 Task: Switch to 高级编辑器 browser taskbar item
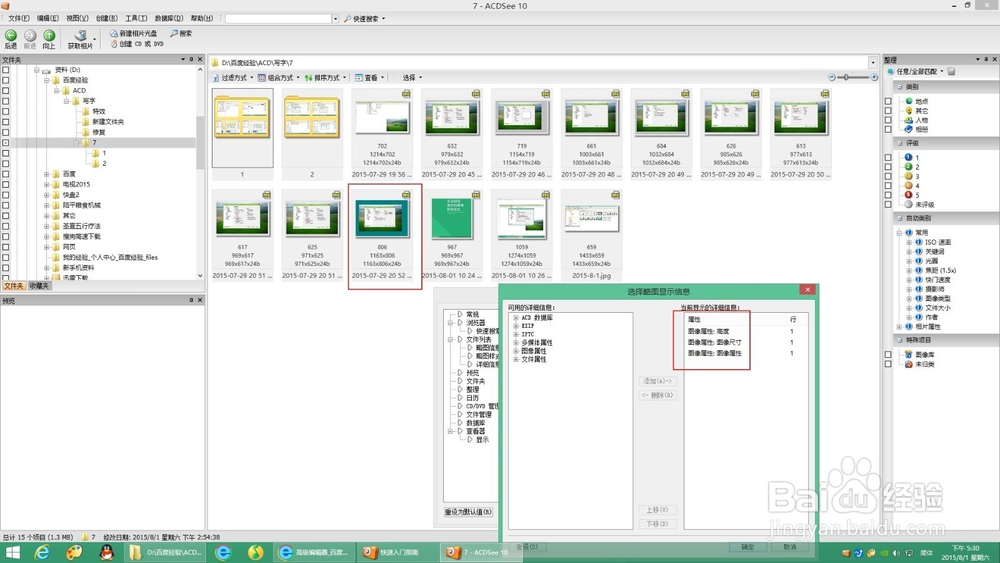coord(314,552)
